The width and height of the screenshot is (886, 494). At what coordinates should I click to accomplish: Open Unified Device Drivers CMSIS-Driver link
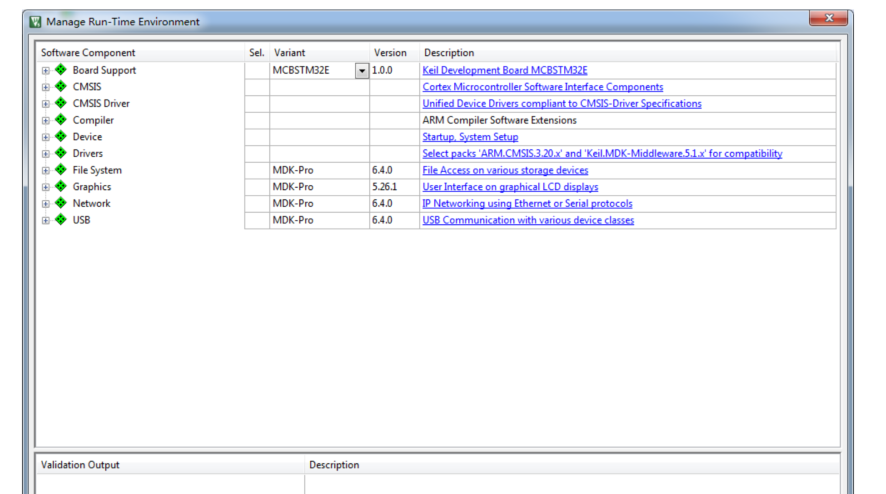(562, 103)
